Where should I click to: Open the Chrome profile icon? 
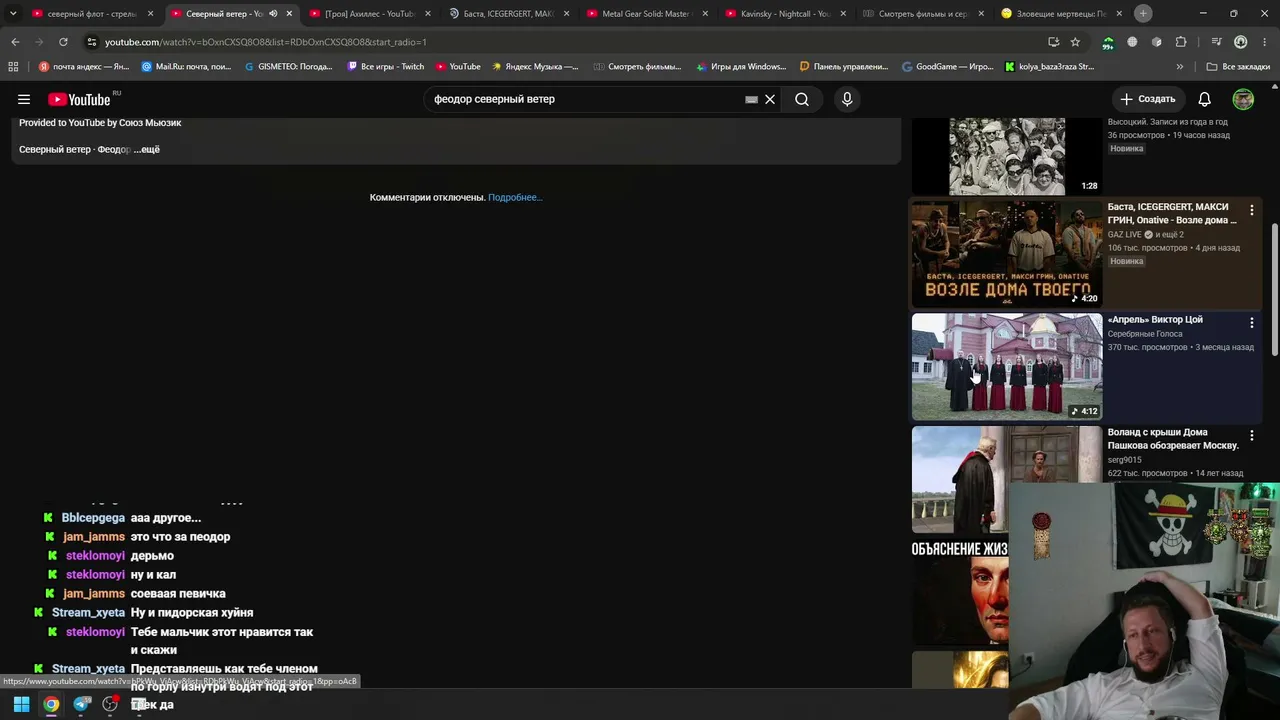[x=1241, y=42]
